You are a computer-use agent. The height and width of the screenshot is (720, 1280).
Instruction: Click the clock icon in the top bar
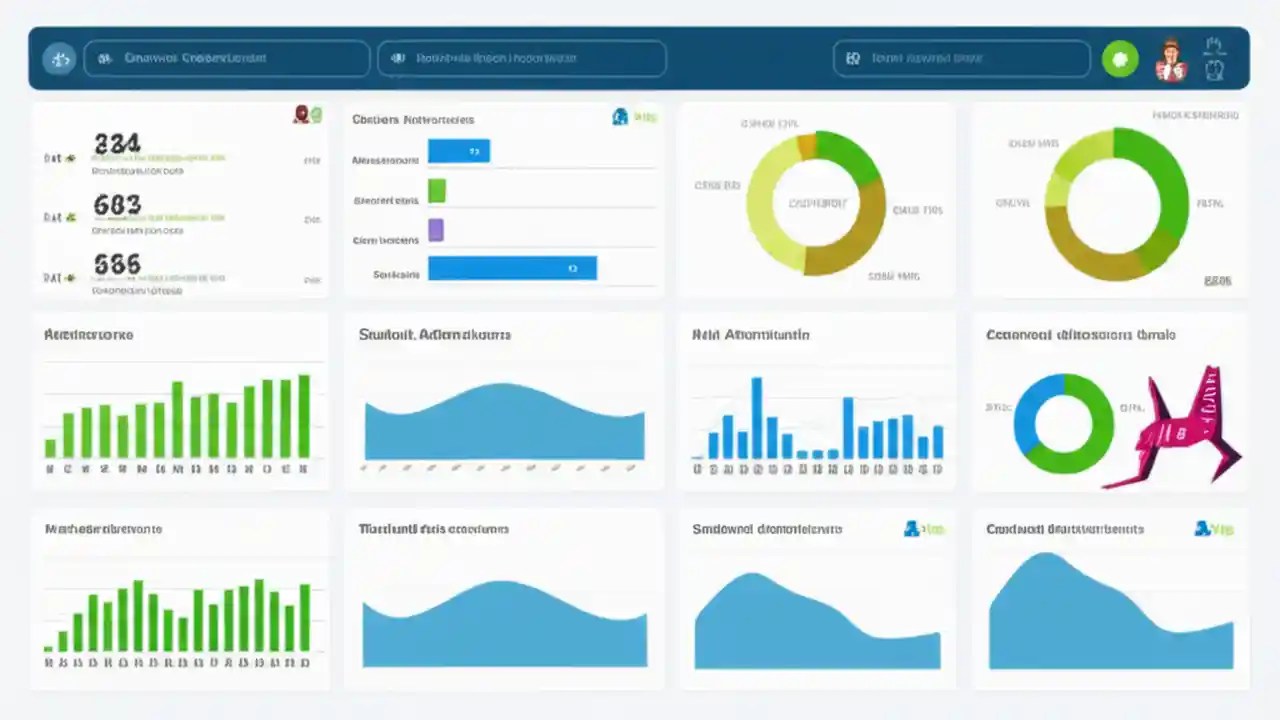coord(1213,68)
